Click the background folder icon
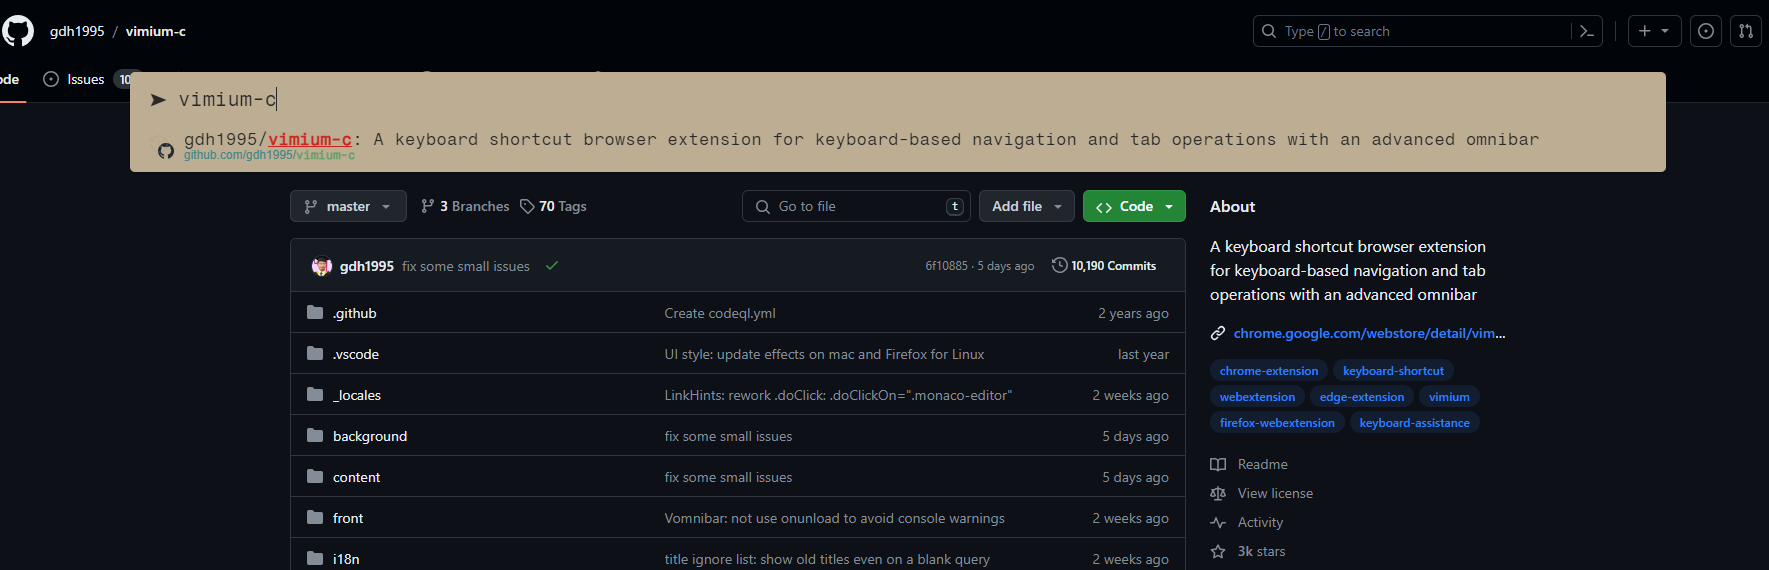The image size is (1769, 570). [x=315, y=435]
